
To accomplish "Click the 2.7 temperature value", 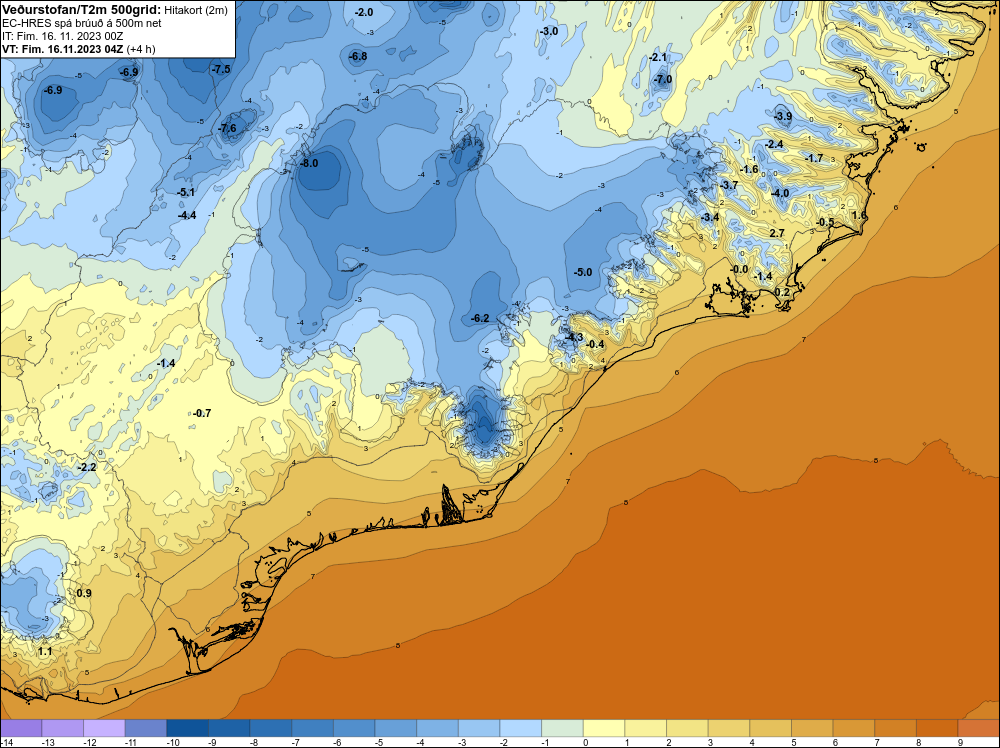I will [777, 233].
